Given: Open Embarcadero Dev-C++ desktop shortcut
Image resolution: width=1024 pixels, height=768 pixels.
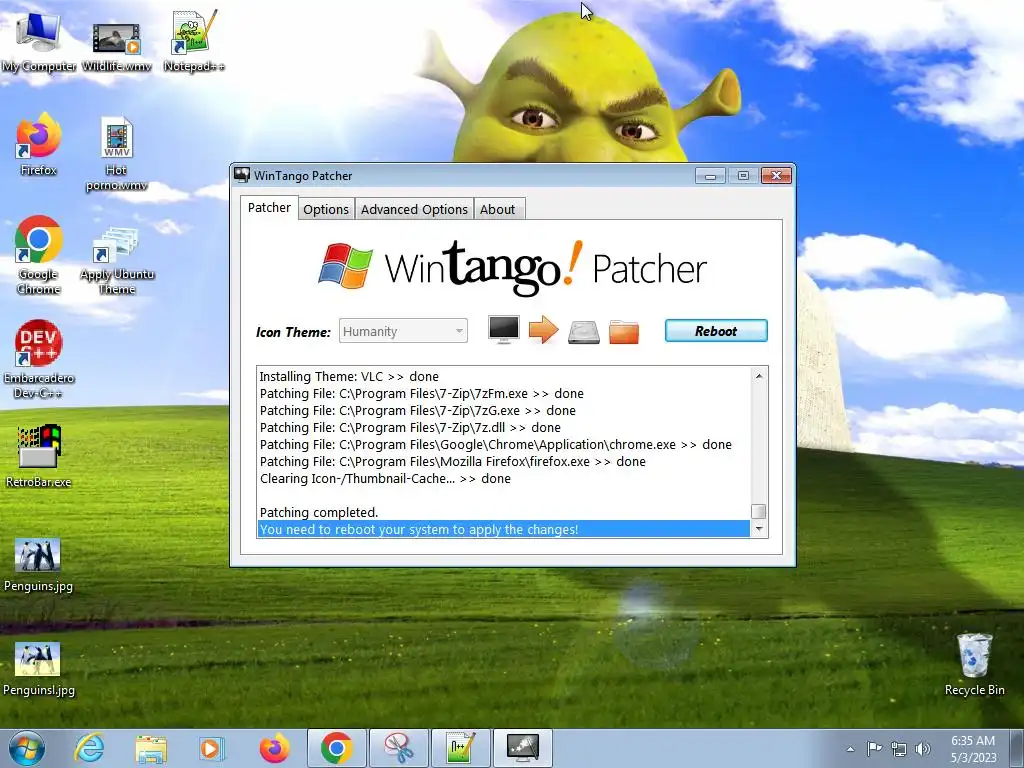Looking at the screenshot, I should tap(39, 358).
